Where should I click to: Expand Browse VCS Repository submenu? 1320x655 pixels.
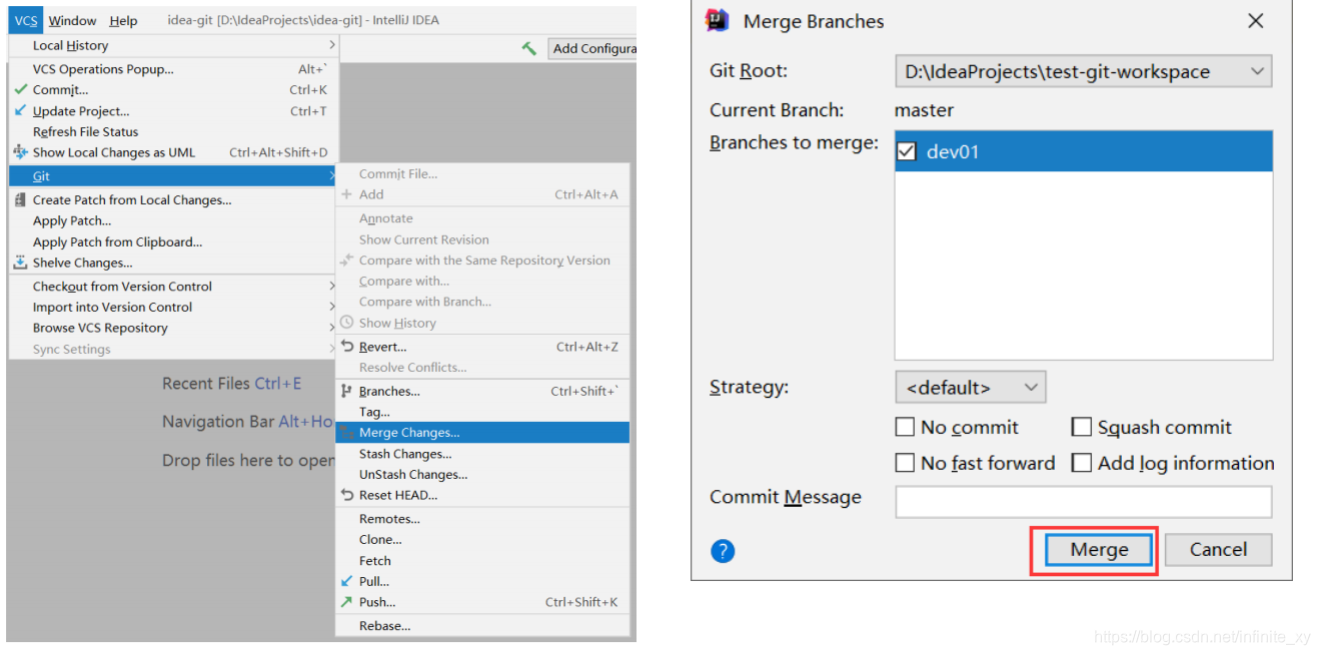(x=172, y=328)
